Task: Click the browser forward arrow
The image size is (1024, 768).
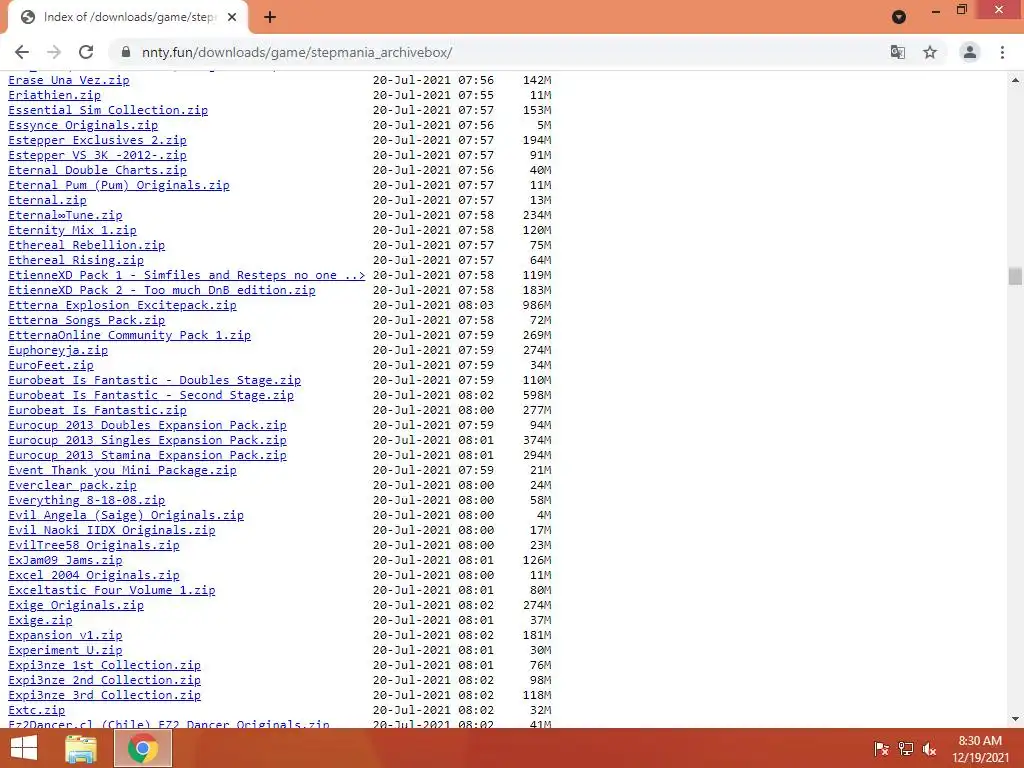Action: click(x=54, y=52)
